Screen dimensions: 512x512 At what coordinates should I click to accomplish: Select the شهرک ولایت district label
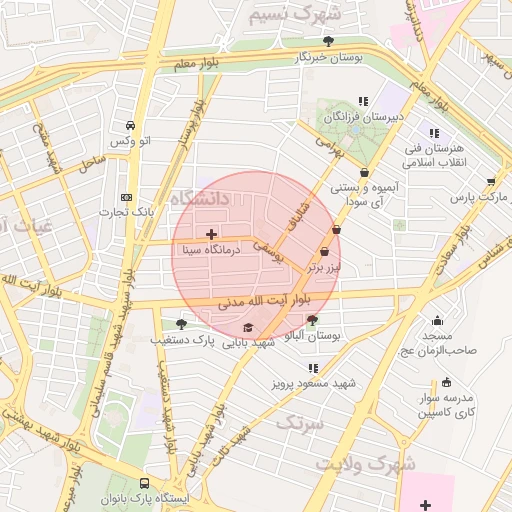point(366,464)
